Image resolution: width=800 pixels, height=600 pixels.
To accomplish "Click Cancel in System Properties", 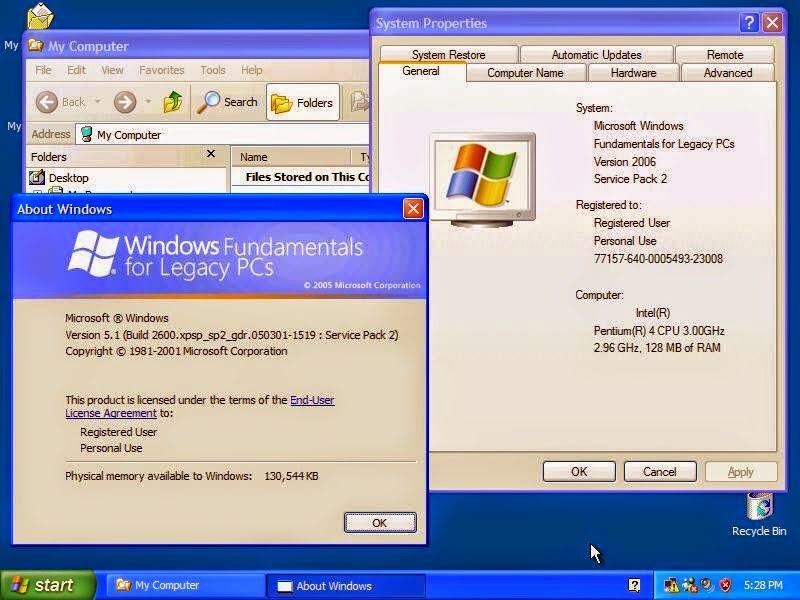I will click(x=660, y=470).
